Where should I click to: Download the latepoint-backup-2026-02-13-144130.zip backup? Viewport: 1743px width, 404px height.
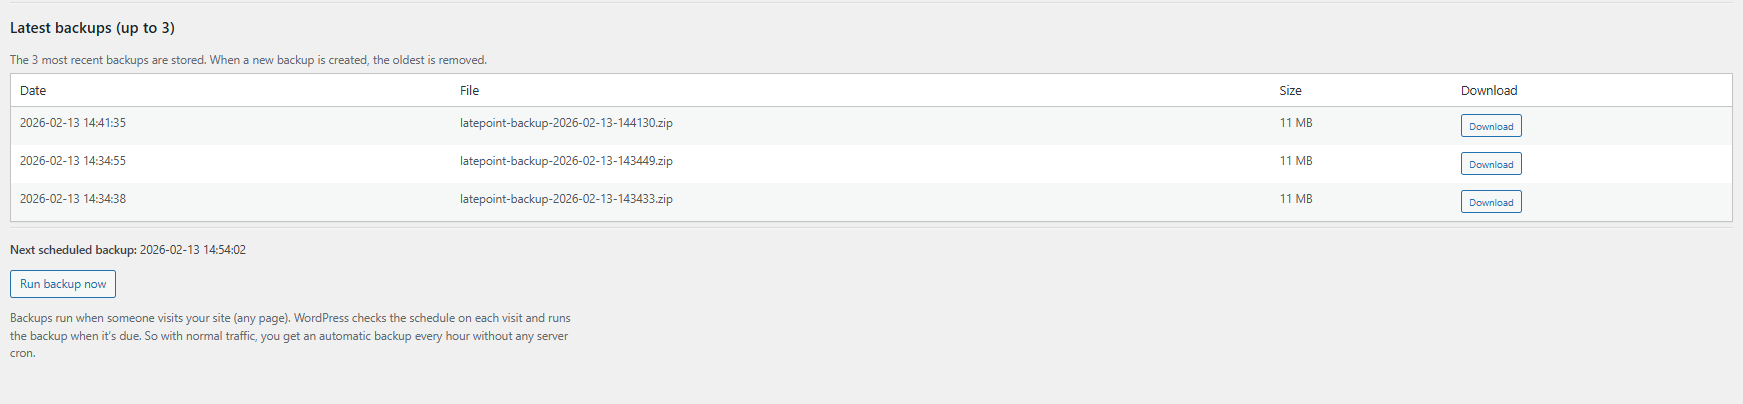click(1490, 126)
